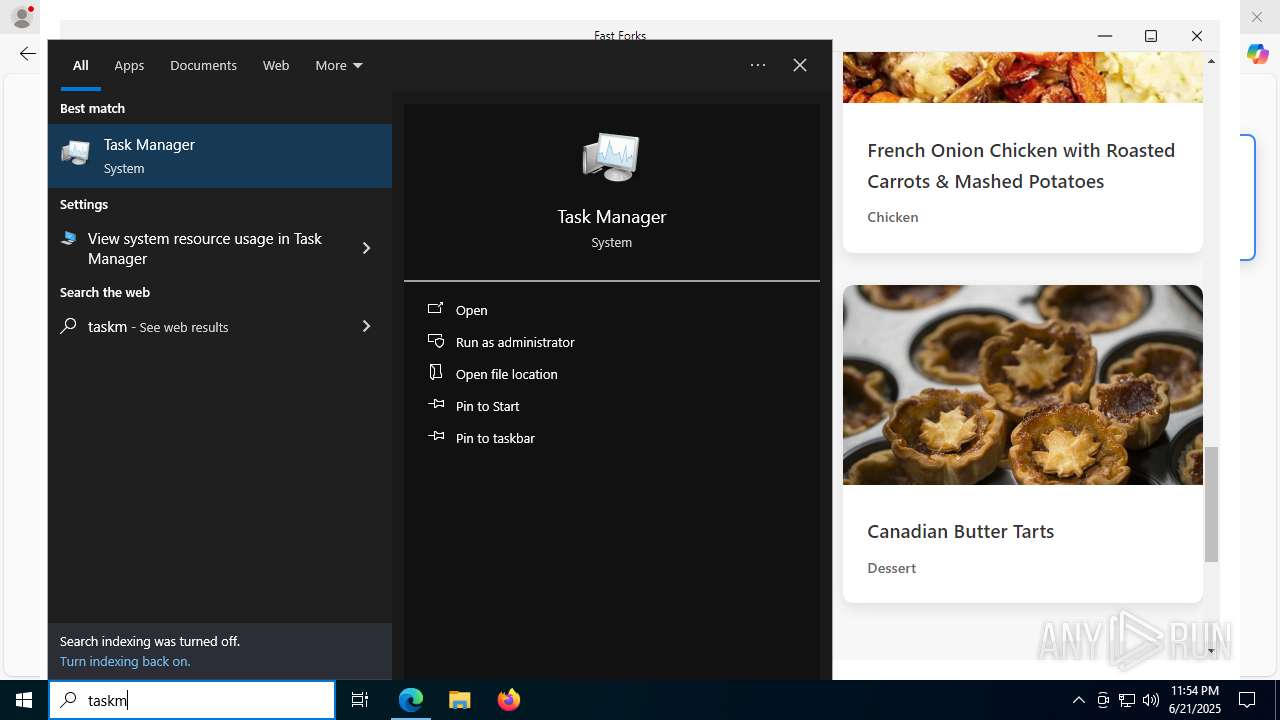Minimize the Fast Forks window

coord(1105,36)
